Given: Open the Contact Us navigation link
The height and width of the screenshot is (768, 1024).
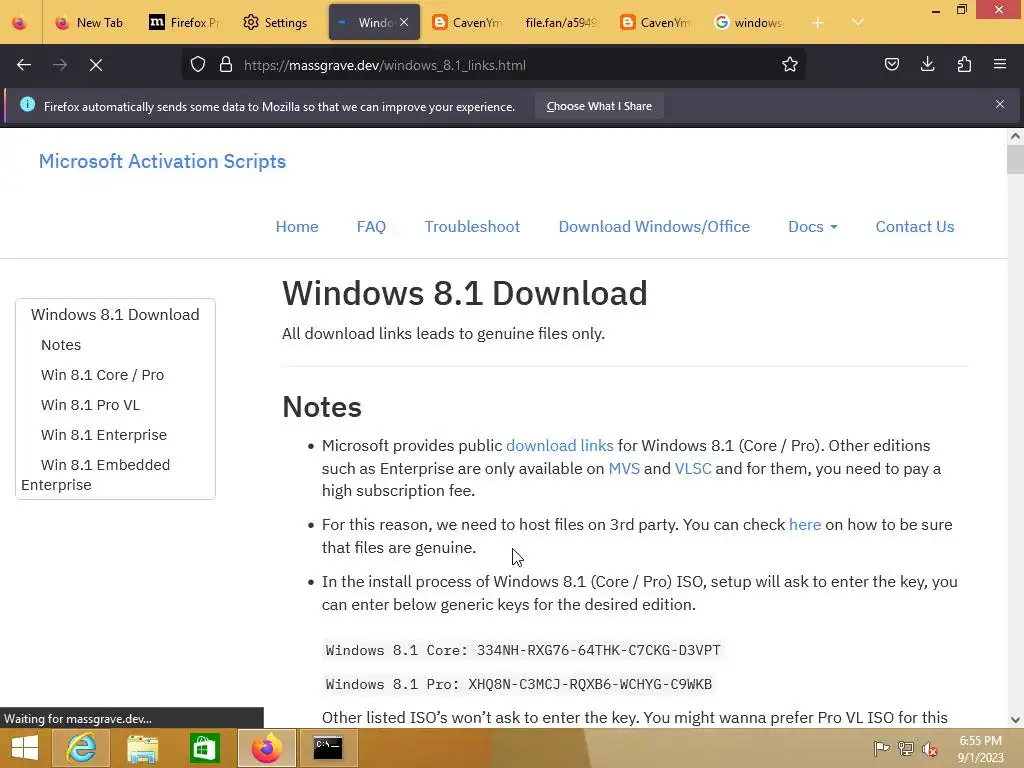Looking at the screenshot, I should (x=914, y=227).
